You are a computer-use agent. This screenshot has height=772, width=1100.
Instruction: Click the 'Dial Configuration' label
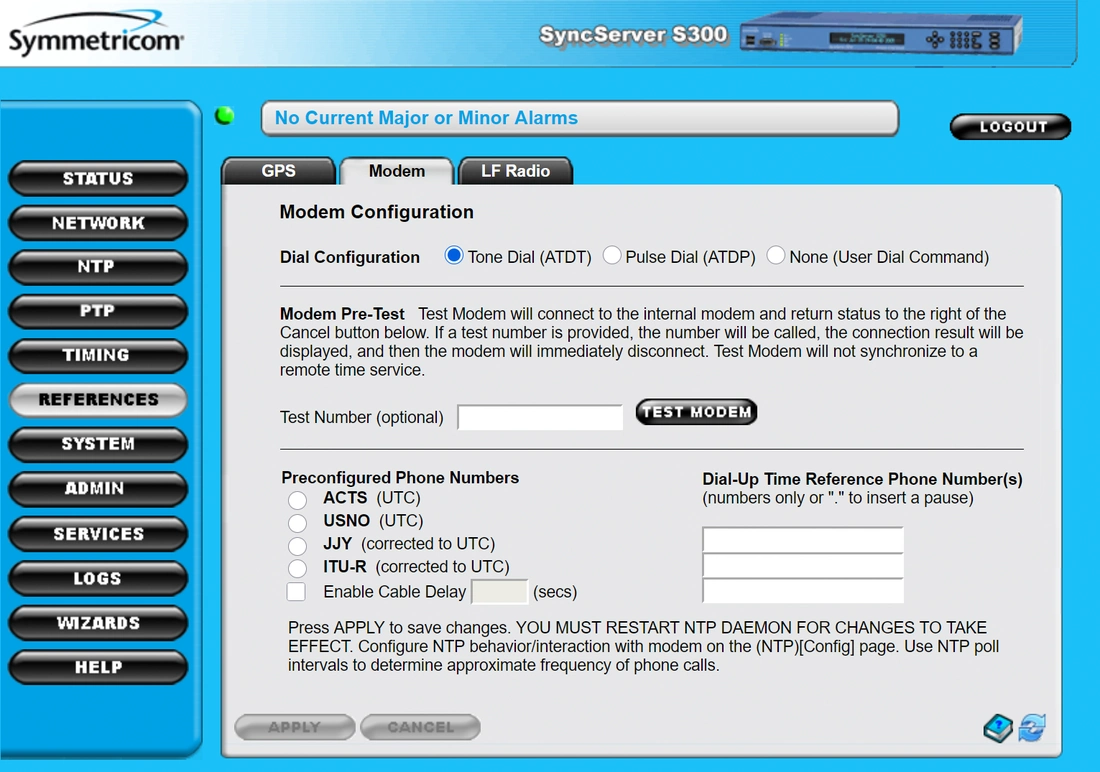click(349, 257)
